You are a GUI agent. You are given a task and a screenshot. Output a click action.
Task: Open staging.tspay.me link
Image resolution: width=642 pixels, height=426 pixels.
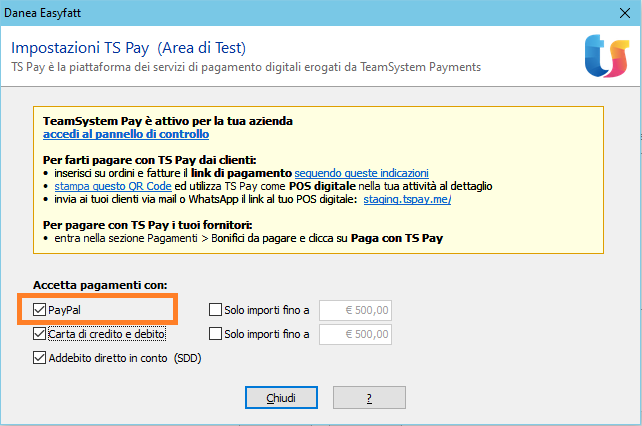pyautogui.click(x=407, y=199)
